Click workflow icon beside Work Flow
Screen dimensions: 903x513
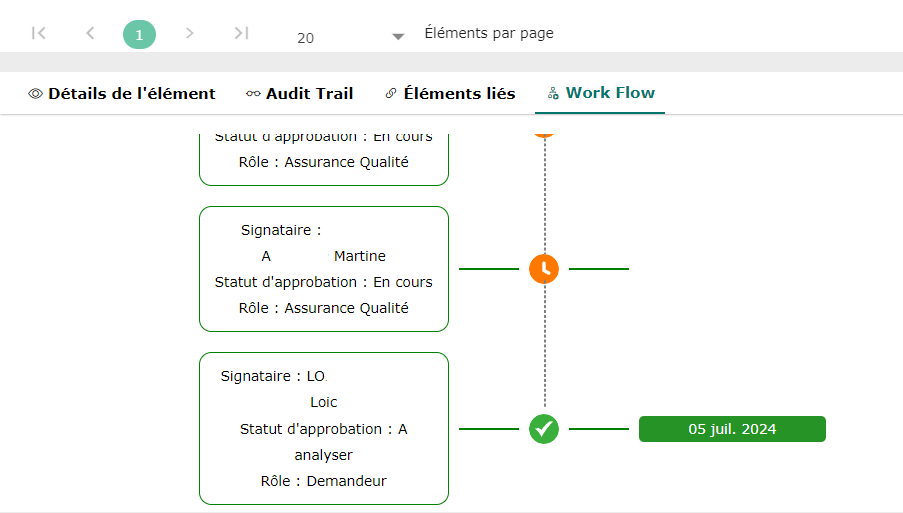(553, 94)
